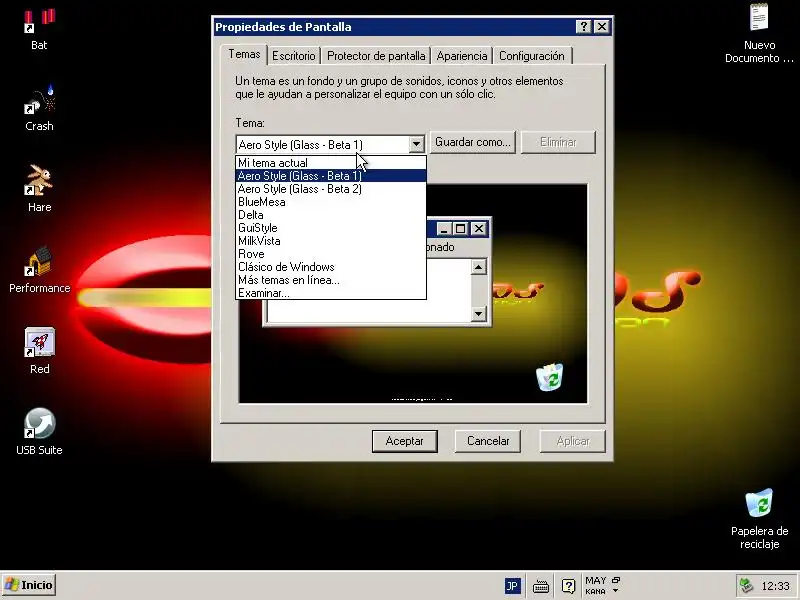Click the network tray icon near the clock
800x600 pixels.
point(746,586)
